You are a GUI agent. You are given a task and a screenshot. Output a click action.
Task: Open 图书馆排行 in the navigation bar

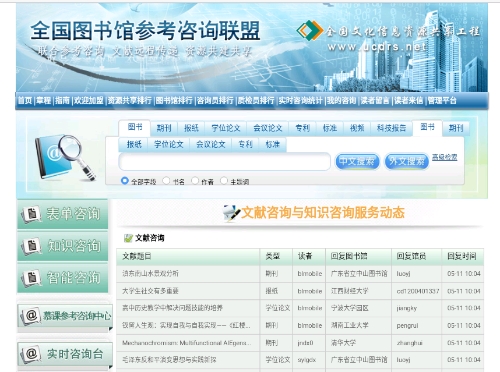(174, 100)
